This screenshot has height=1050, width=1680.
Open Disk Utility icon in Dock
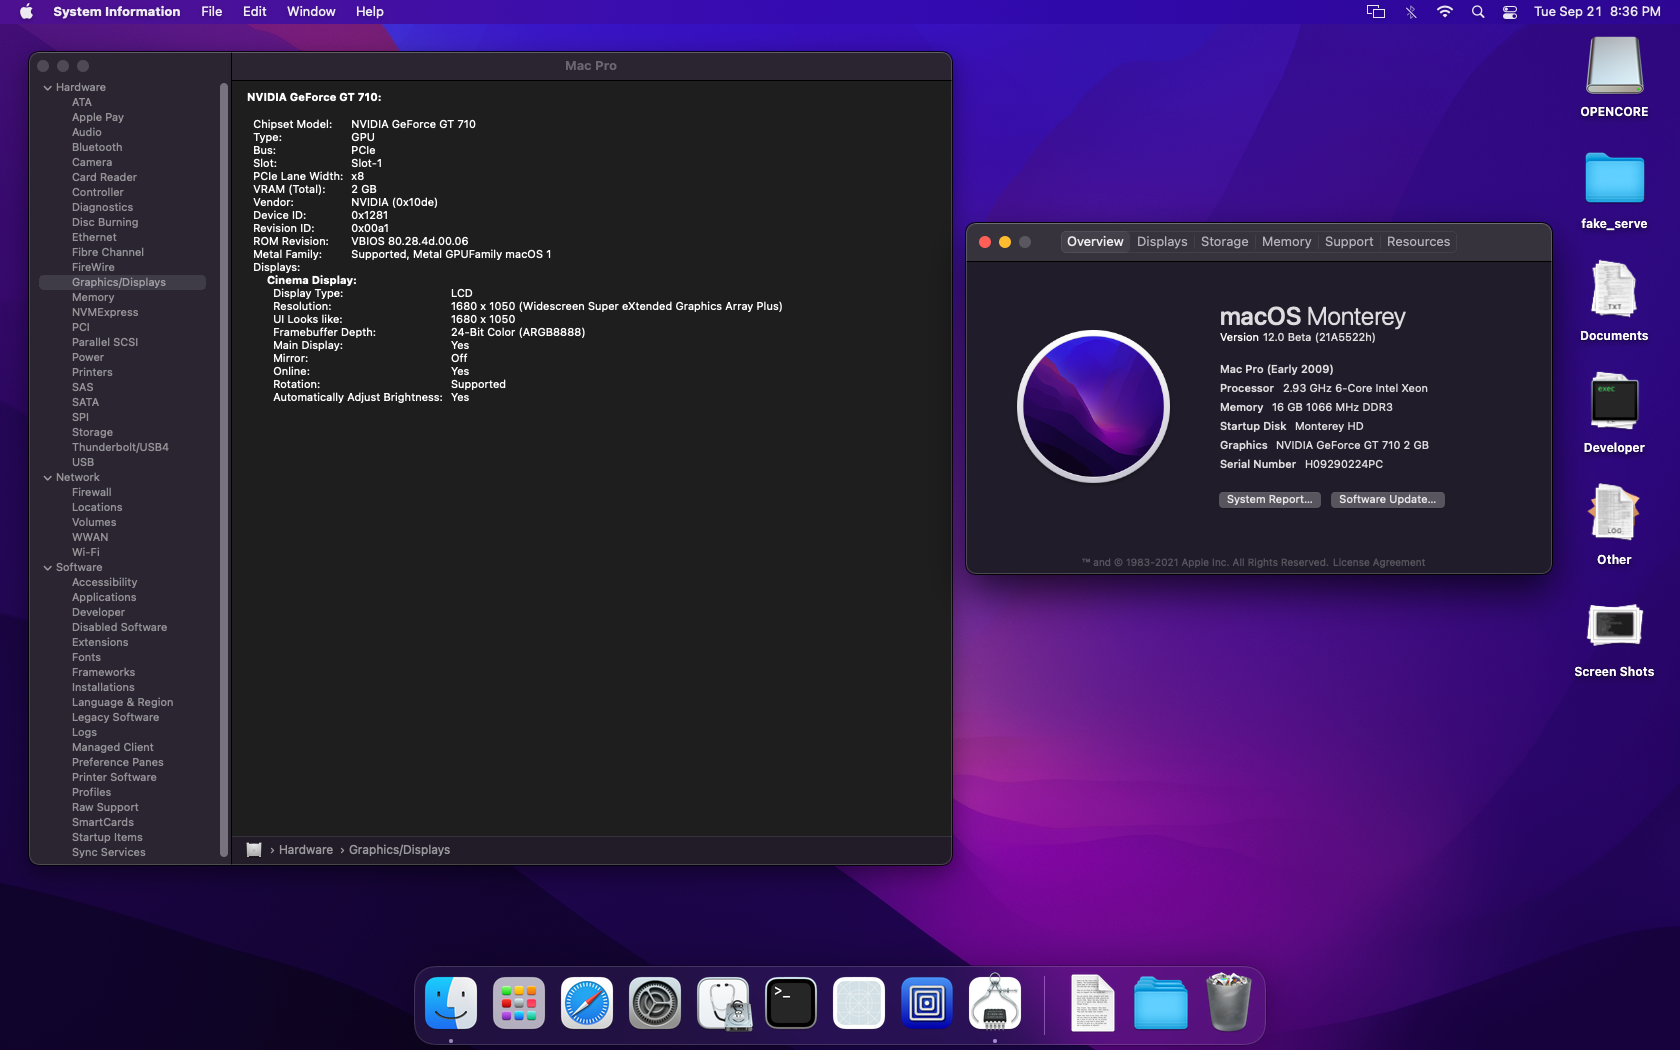723,1003
